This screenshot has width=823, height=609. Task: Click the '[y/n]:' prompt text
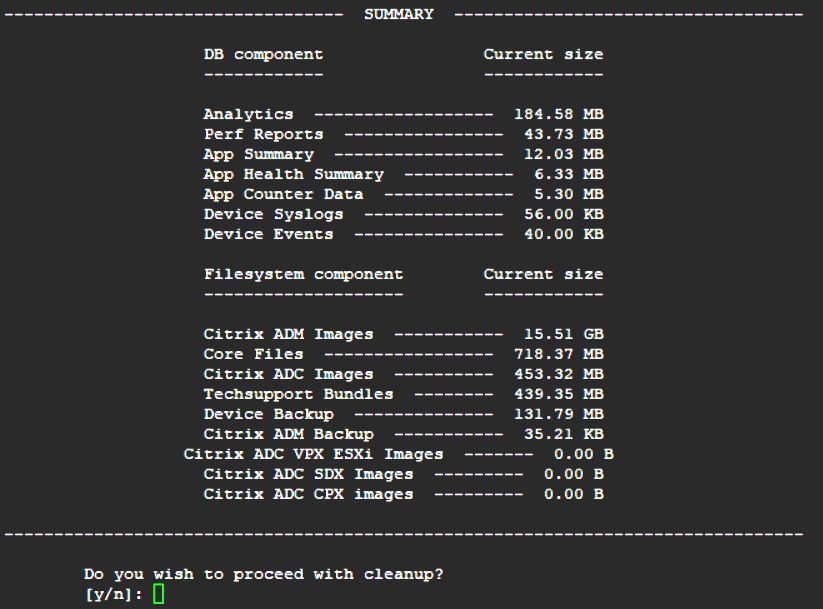[x=113, y=594]
